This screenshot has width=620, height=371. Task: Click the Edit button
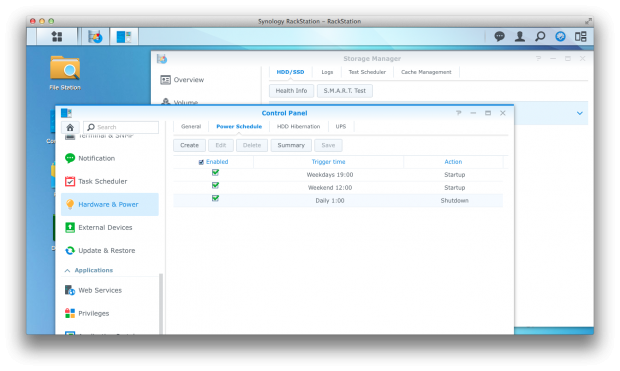[221, 146]
